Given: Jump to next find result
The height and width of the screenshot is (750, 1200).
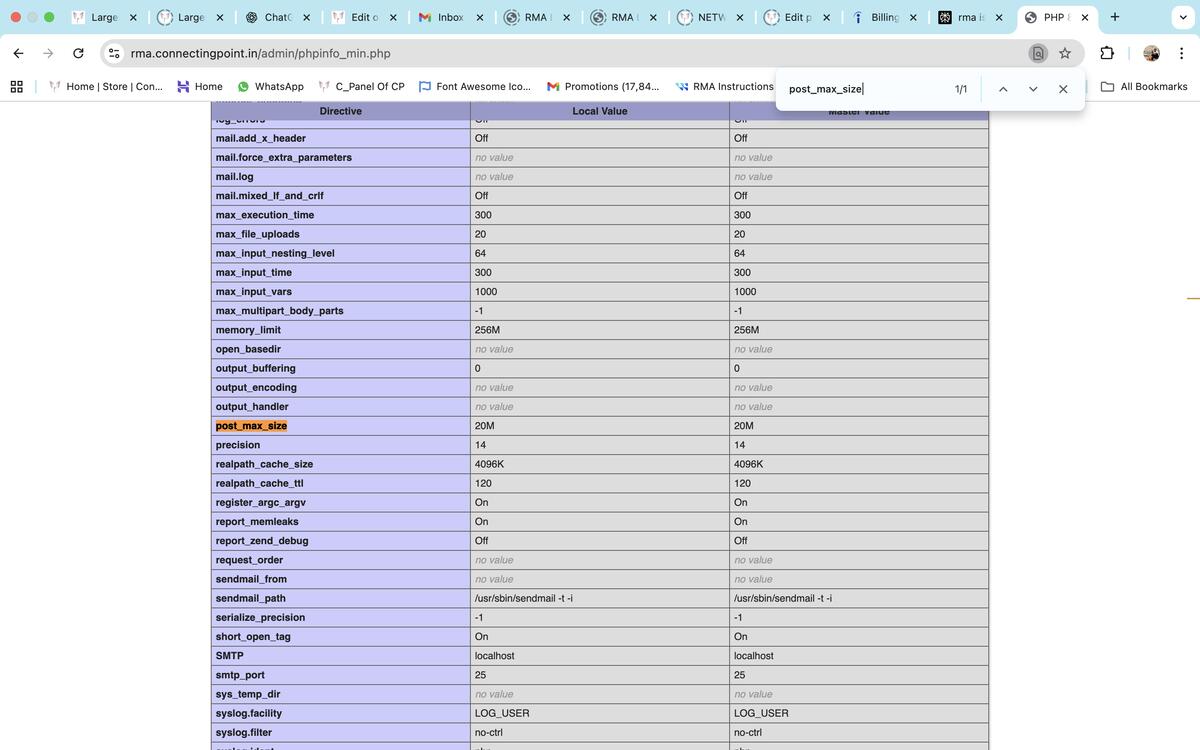Looking at the screenshot, I should 1033,89.
